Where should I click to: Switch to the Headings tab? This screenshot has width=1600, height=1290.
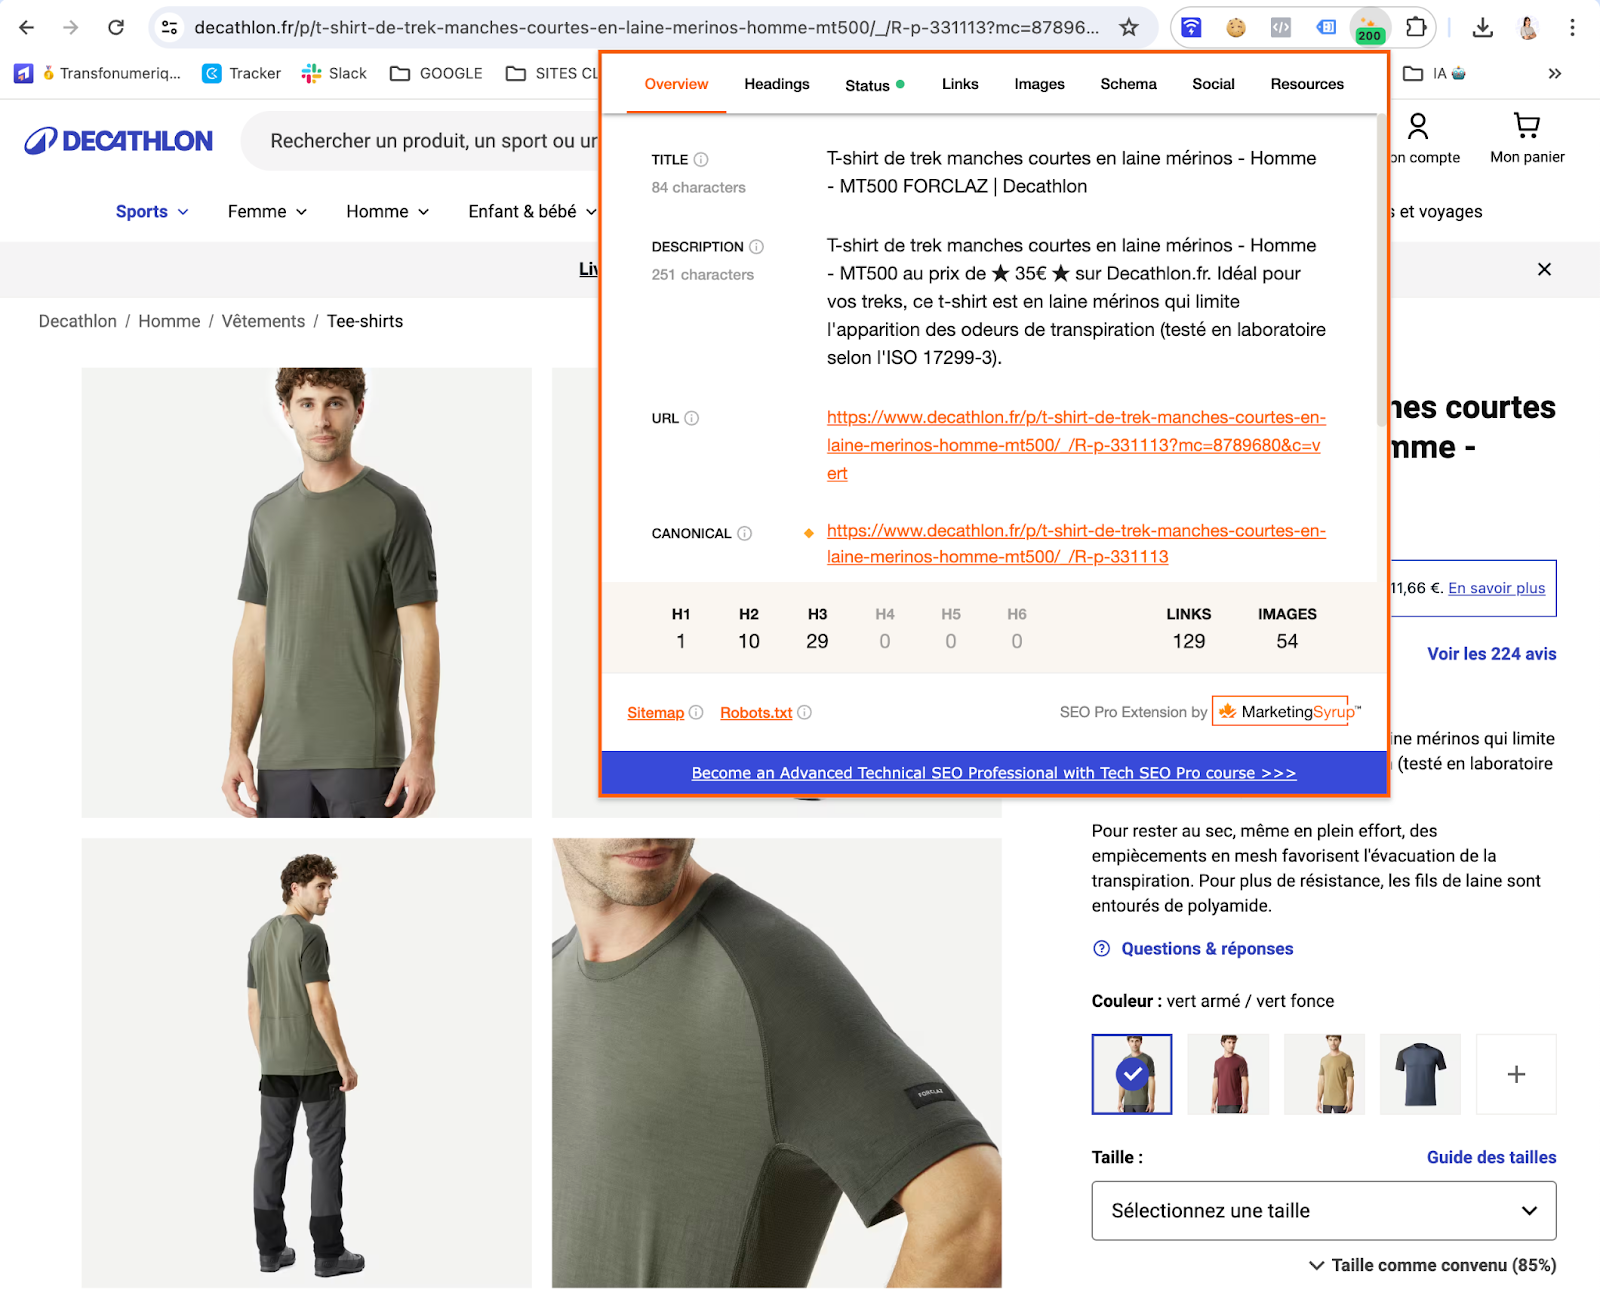click(x=777, y=84)
